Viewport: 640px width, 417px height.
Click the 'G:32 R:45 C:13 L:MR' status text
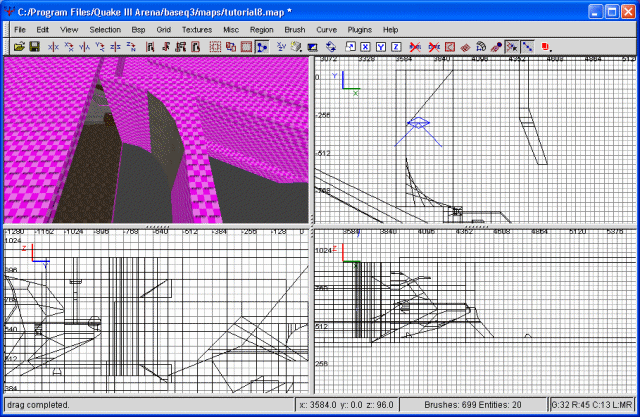click(x=592, y=405)
